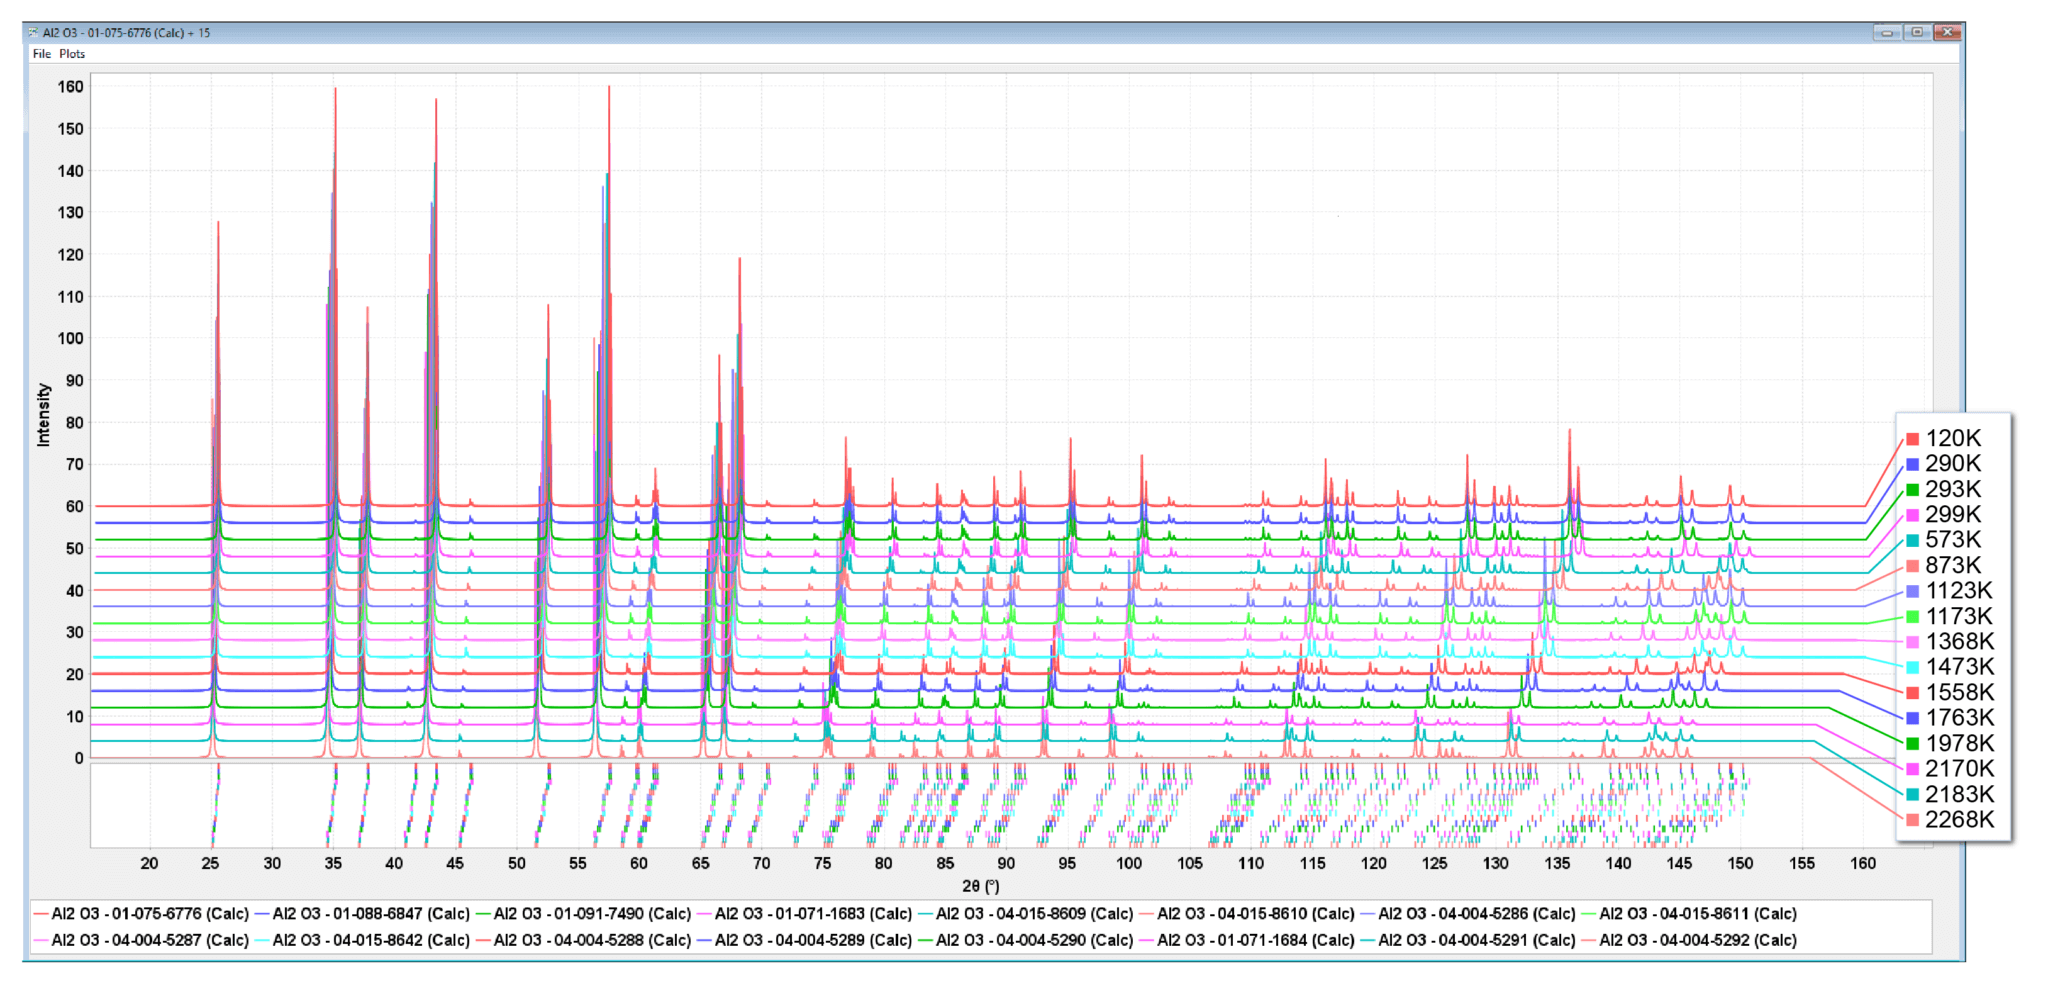Select the magenta 299K legend marker

[x=1912, y=515]
